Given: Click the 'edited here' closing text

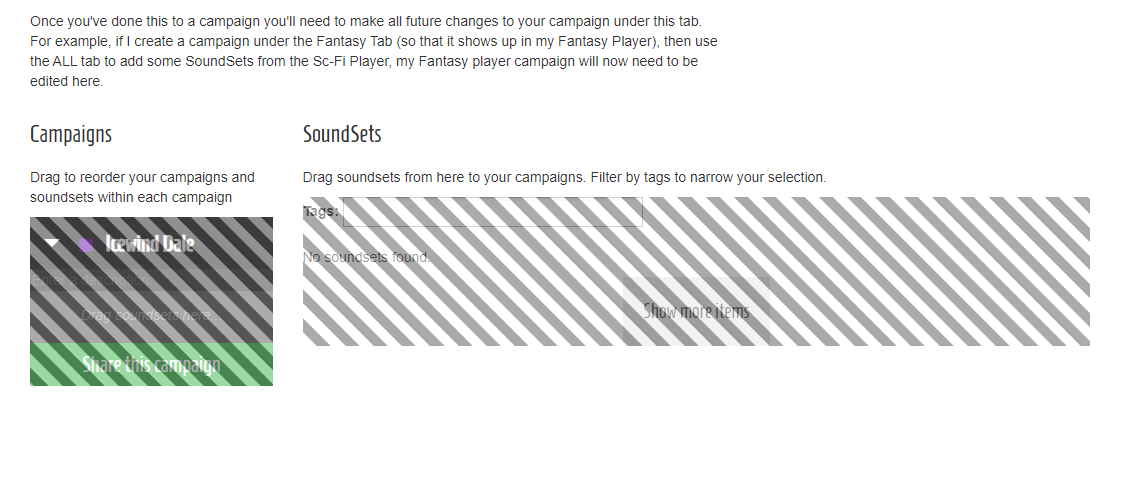Looking at the screenshot, I should tap(67, 82).
